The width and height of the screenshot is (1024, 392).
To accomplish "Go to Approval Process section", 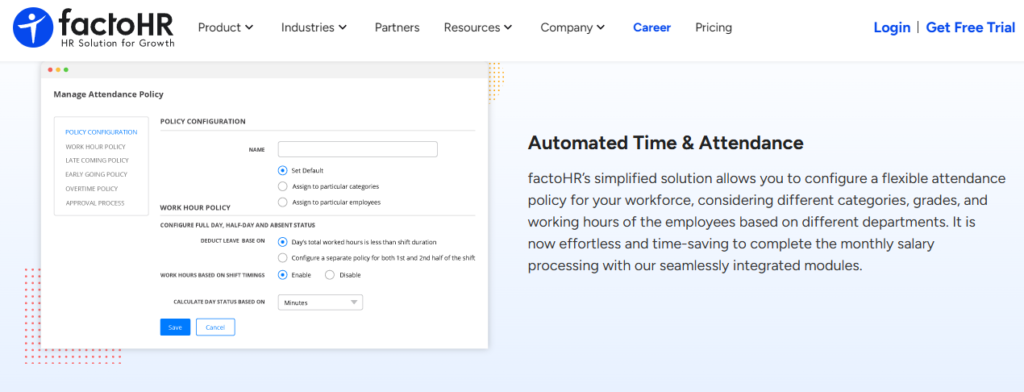I will point(95,203).
